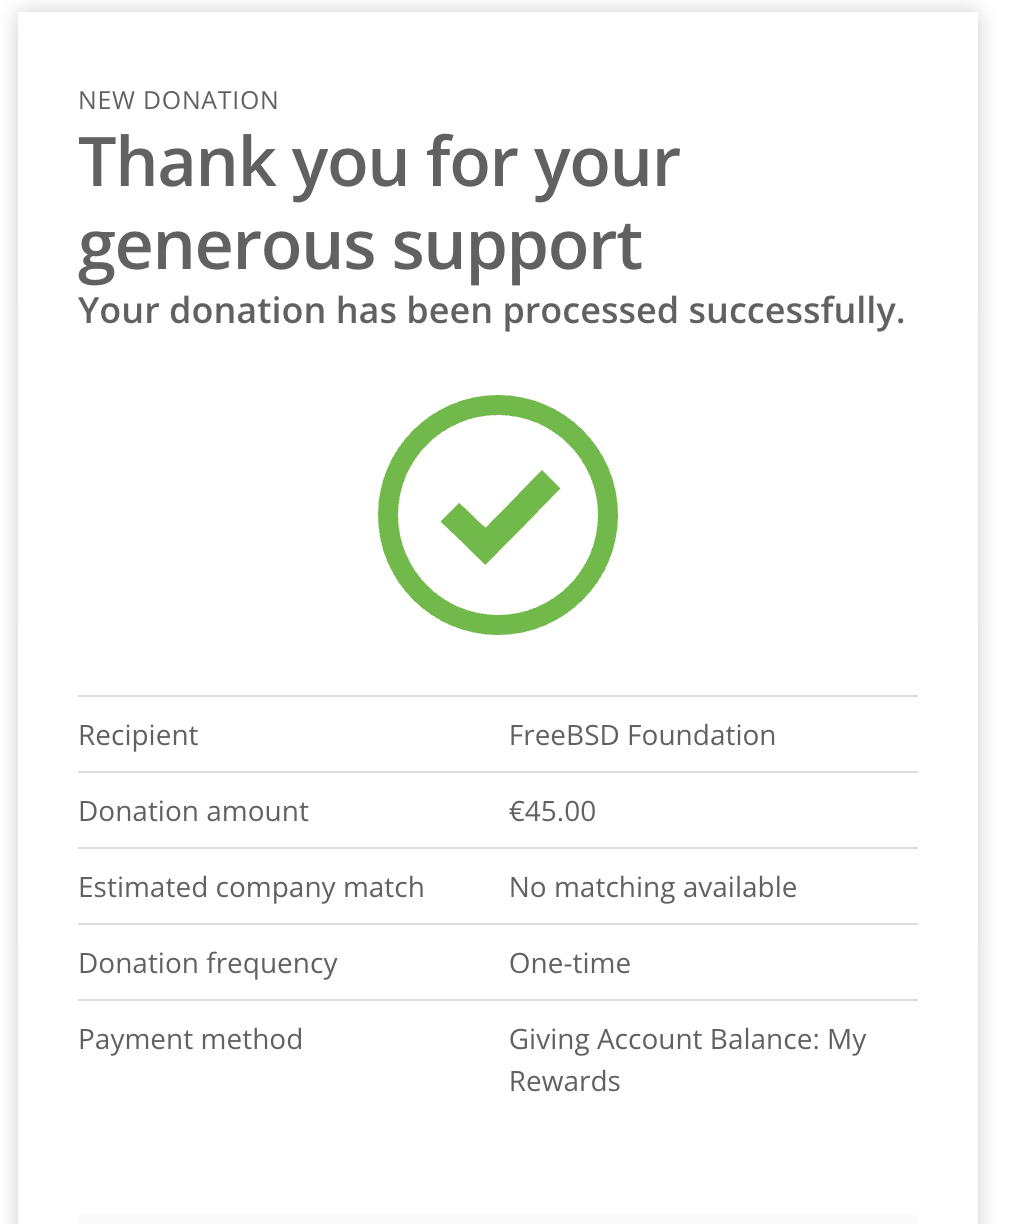Click the "No matching available" text

(653, 887)
